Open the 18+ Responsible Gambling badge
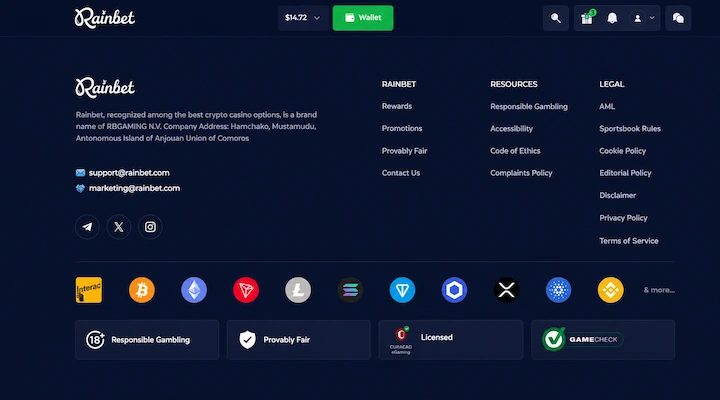720x400 pixels. [x=147, y=340]
